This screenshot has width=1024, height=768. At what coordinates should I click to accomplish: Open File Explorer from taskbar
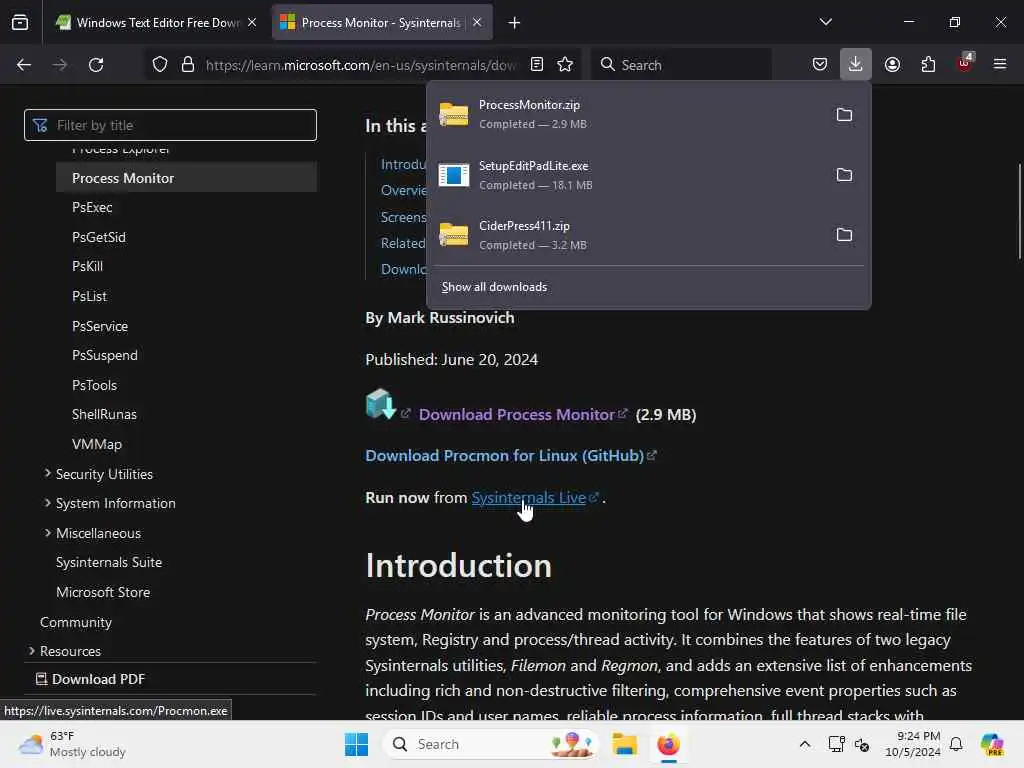pyautogui.click(x=624, y=744)
